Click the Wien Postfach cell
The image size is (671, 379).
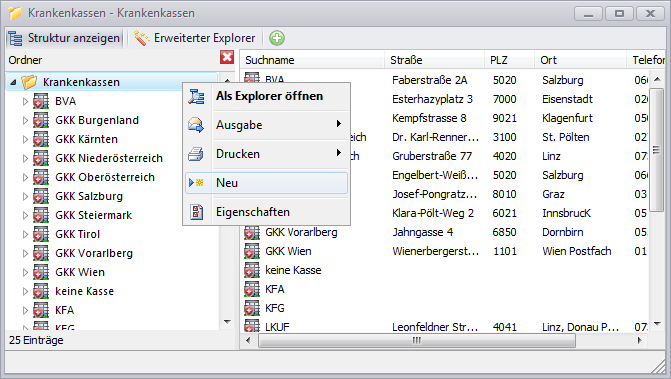[x=576, y=251]
